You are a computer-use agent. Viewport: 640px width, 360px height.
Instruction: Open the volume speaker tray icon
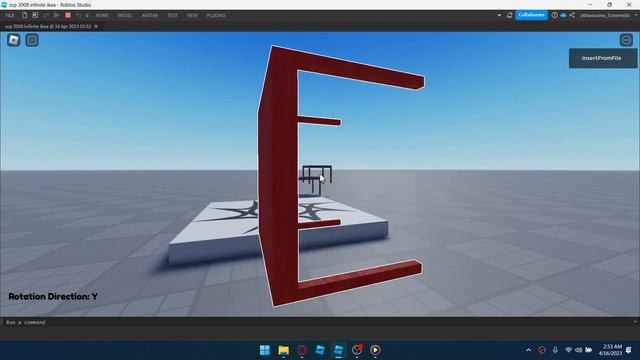(578, 350)
